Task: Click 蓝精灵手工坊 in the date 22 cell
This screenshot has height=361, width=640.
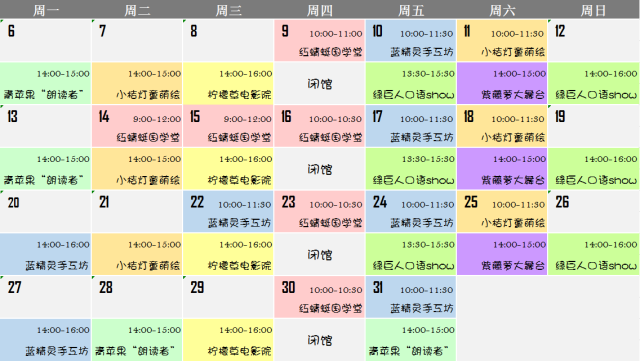Action: (239, 223)
